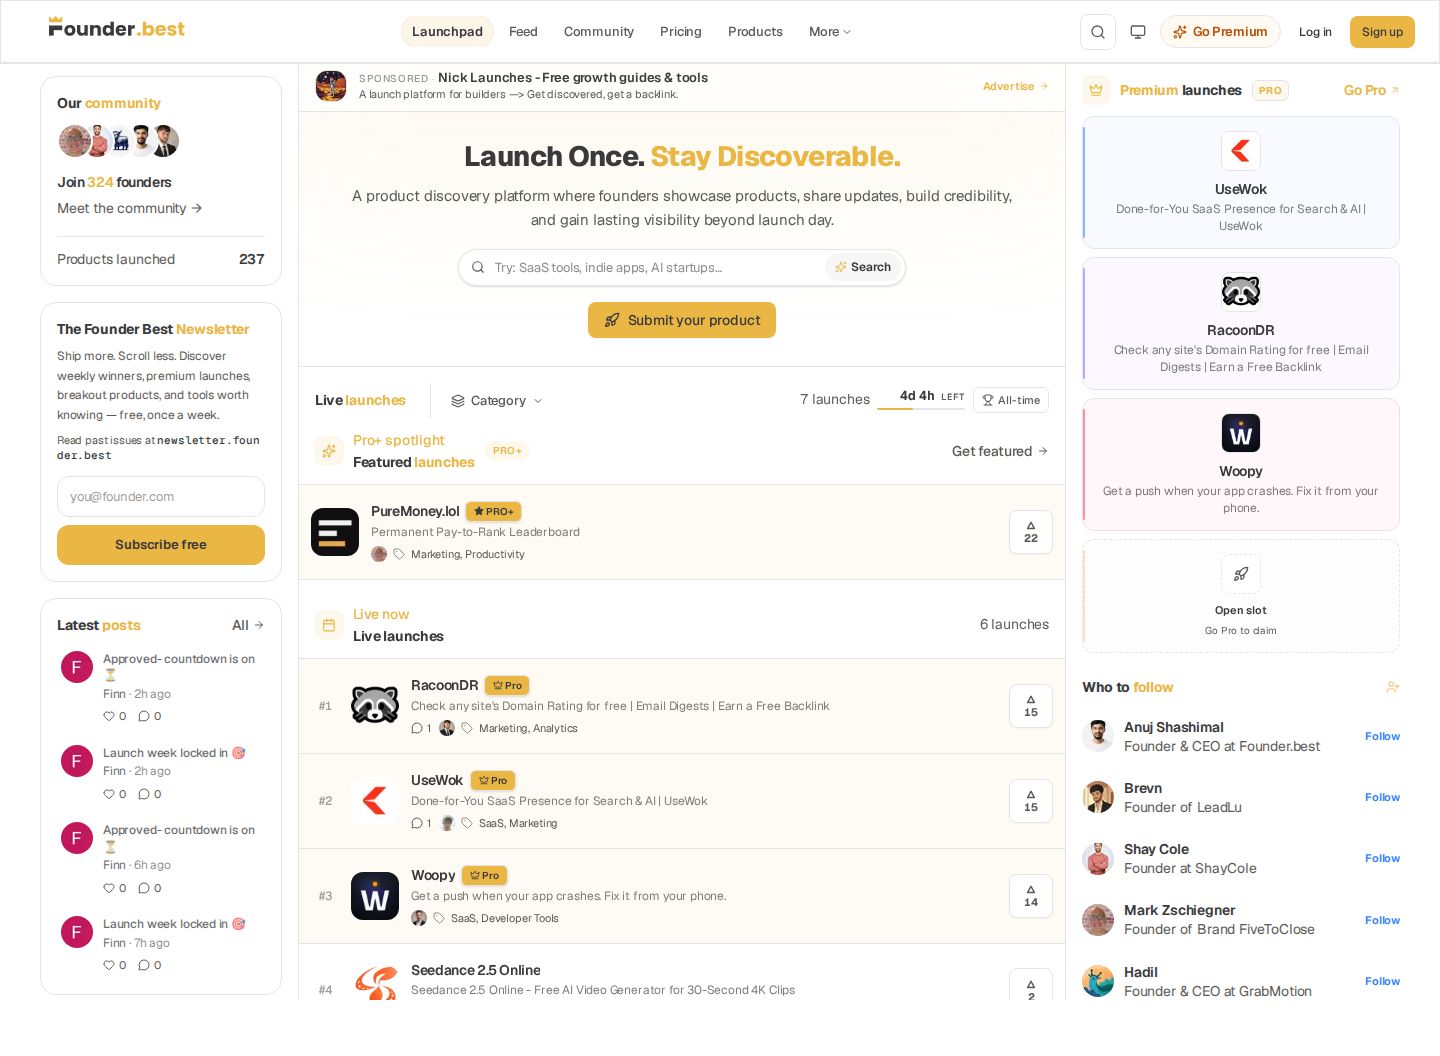The image size is (1440, 1056).
Task: View All latest posts
Action: click(248, 625)
